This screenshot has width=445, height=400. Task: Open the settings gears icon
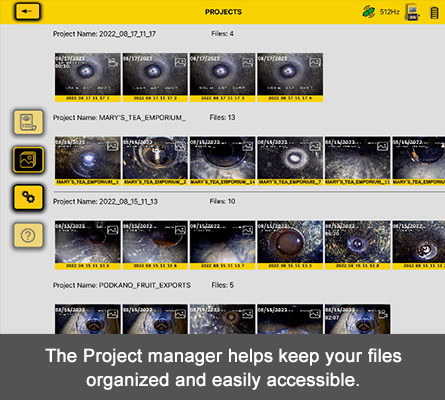(x=28, y=198)
